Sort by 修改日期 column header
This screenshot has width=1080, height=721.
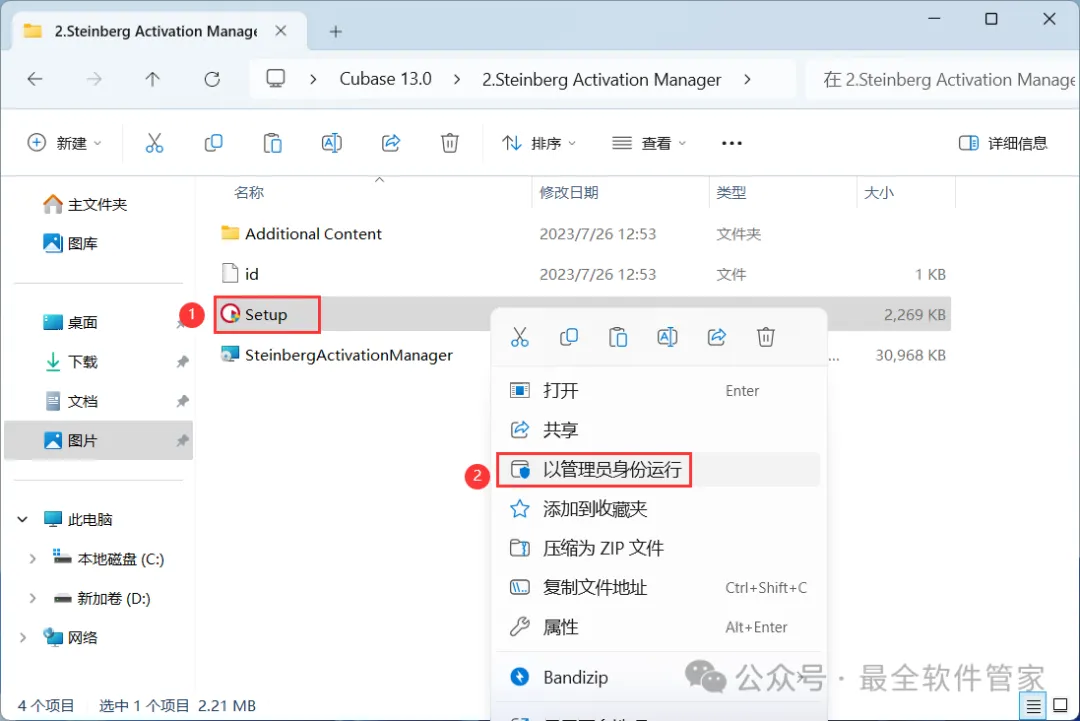click(568, 193)
